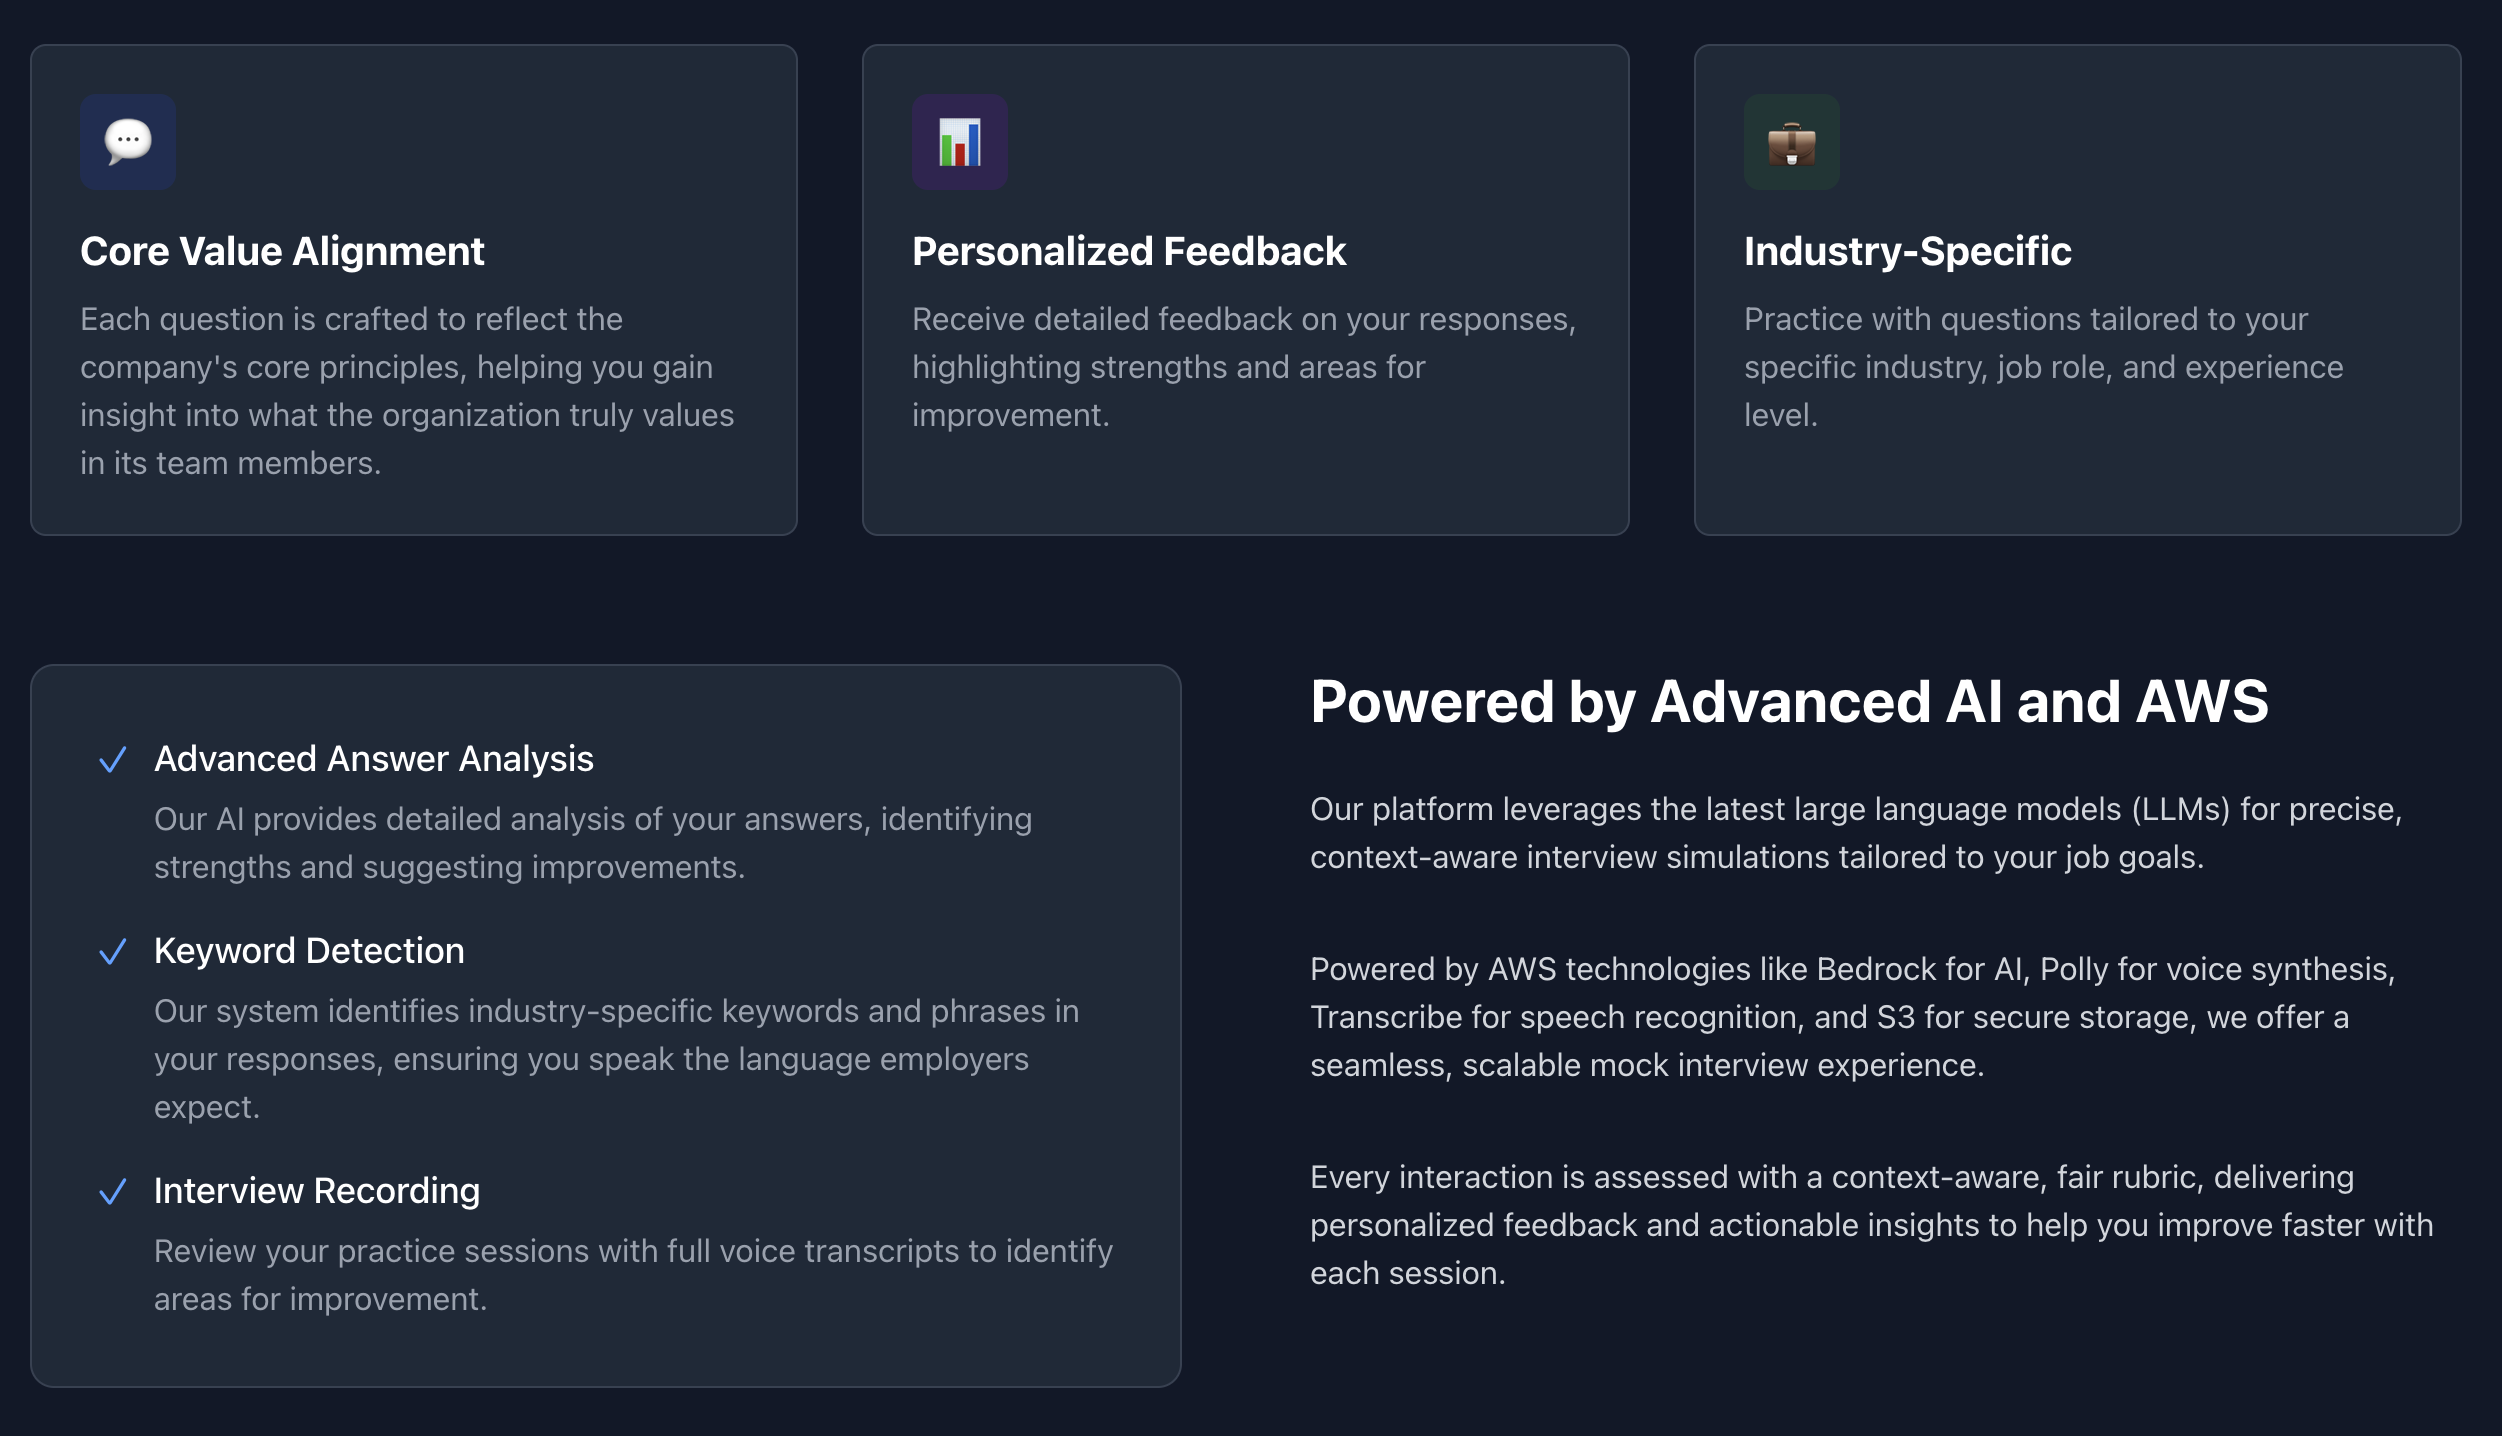Click the Keyword Detection title

click(309, 951)
